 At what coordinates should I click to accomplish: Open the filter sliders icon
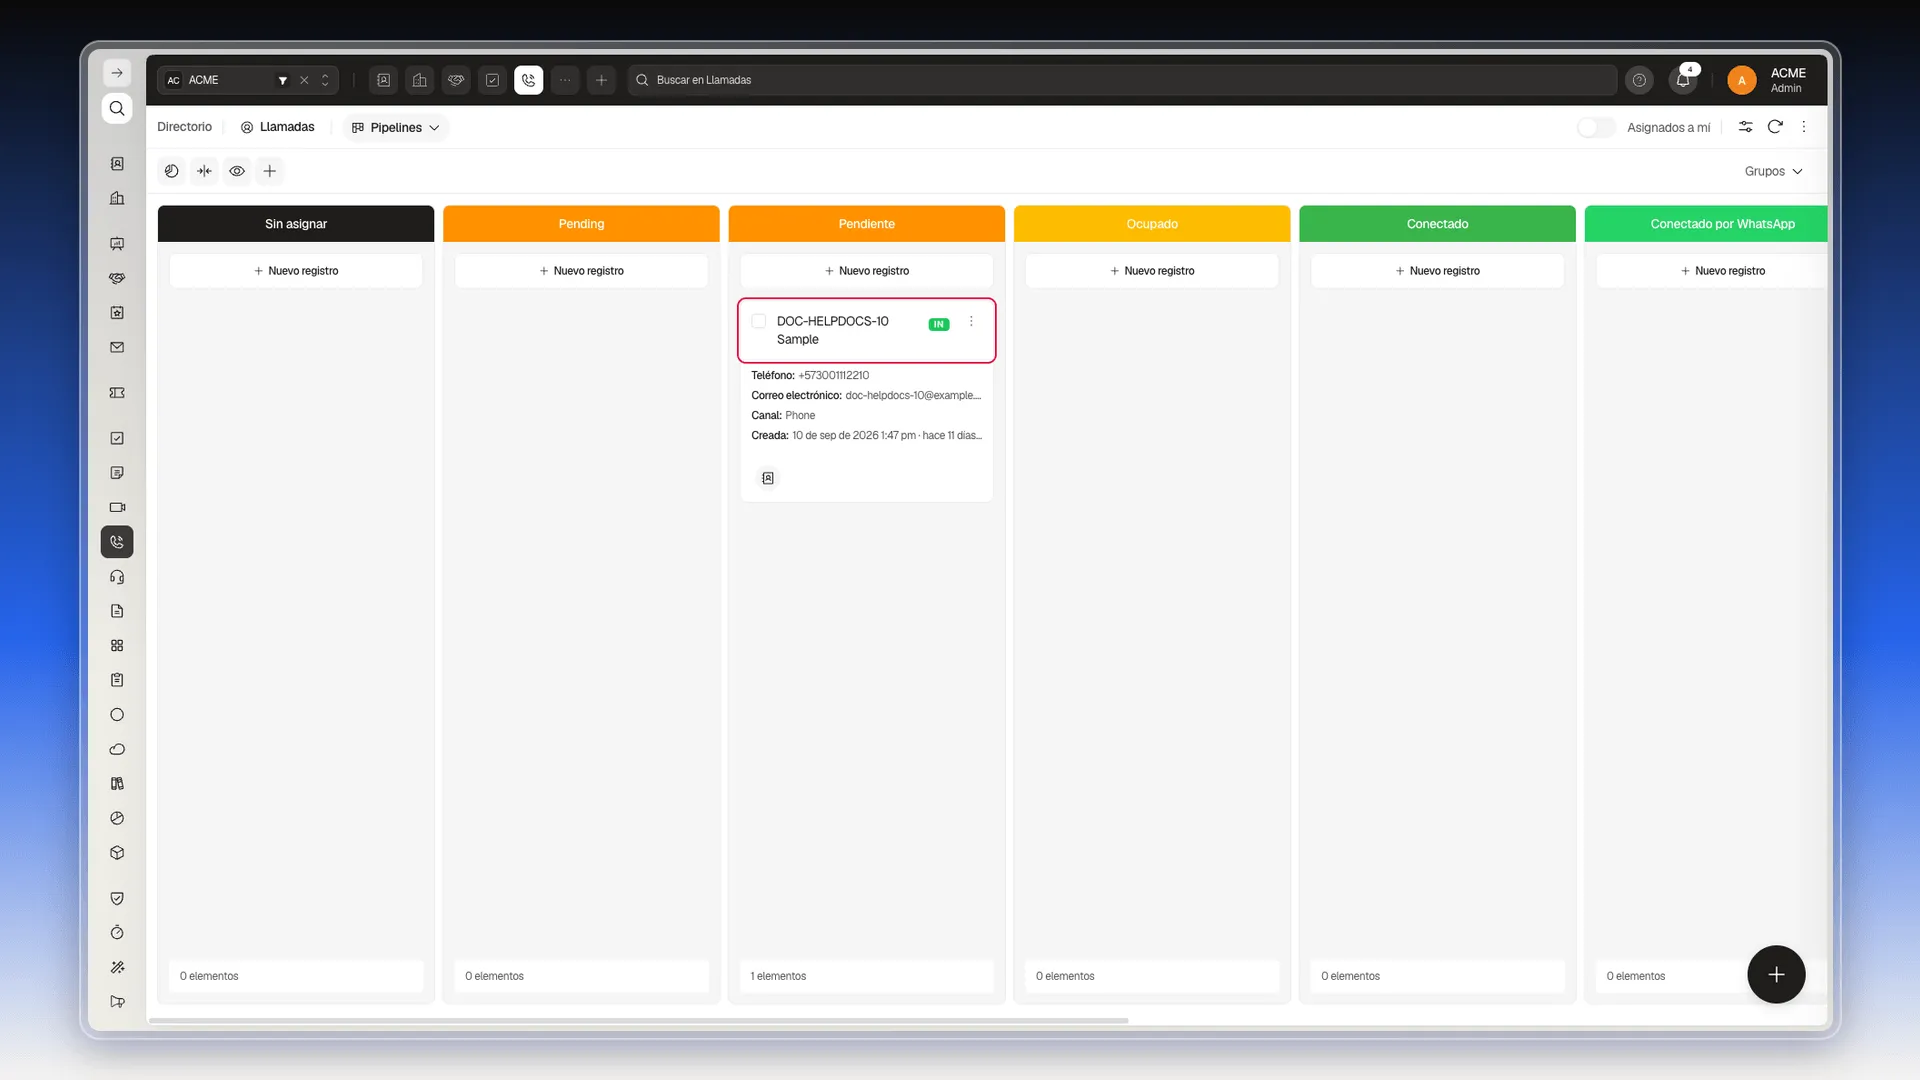(1745, 127)
